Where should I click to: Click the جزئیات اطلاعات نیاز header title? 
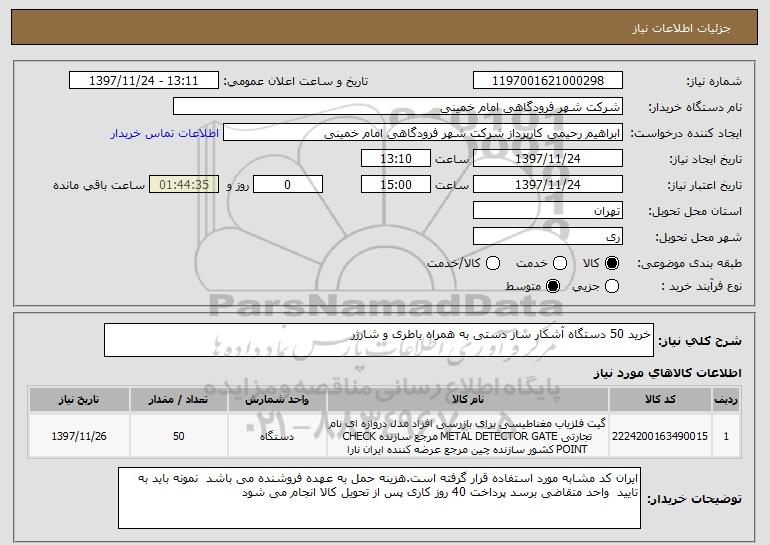[681, 28]
